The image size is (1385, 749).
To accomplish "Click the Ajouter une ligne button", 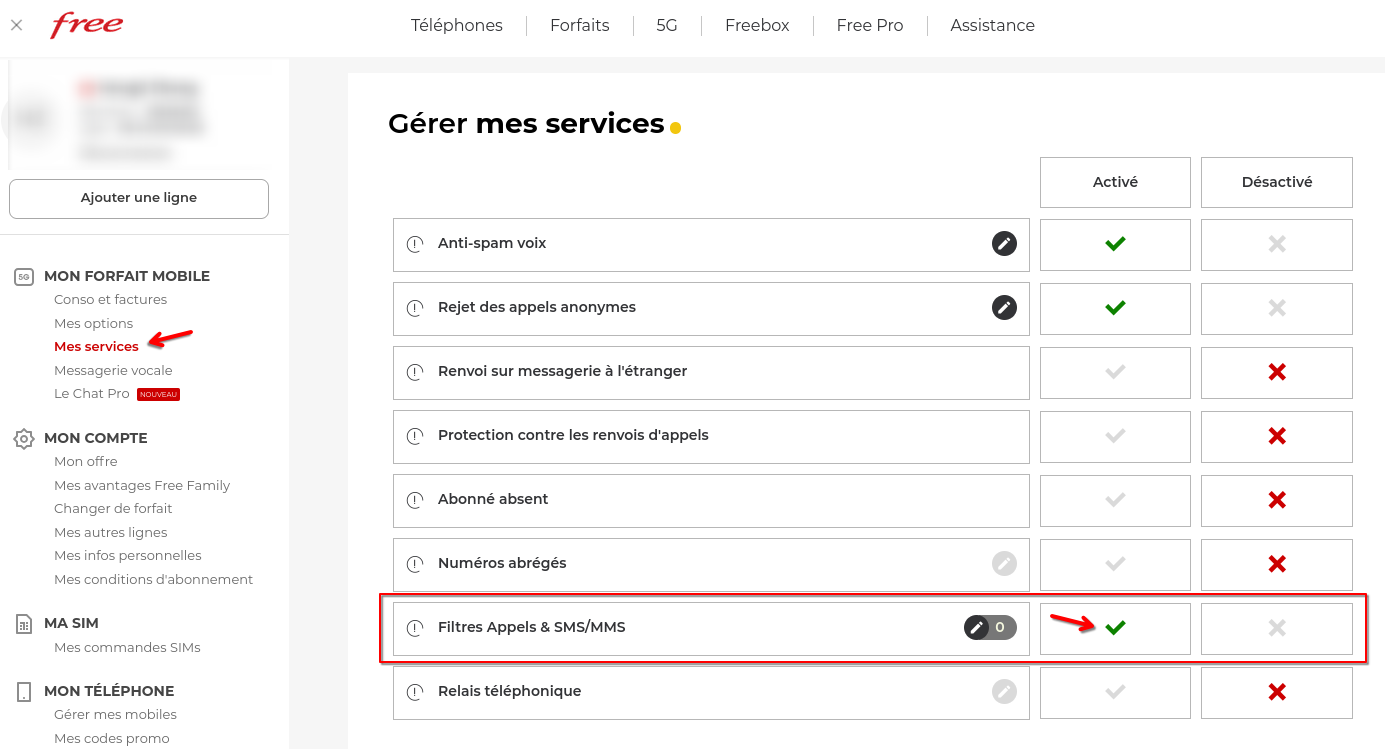I will click(x=139, y=198).
